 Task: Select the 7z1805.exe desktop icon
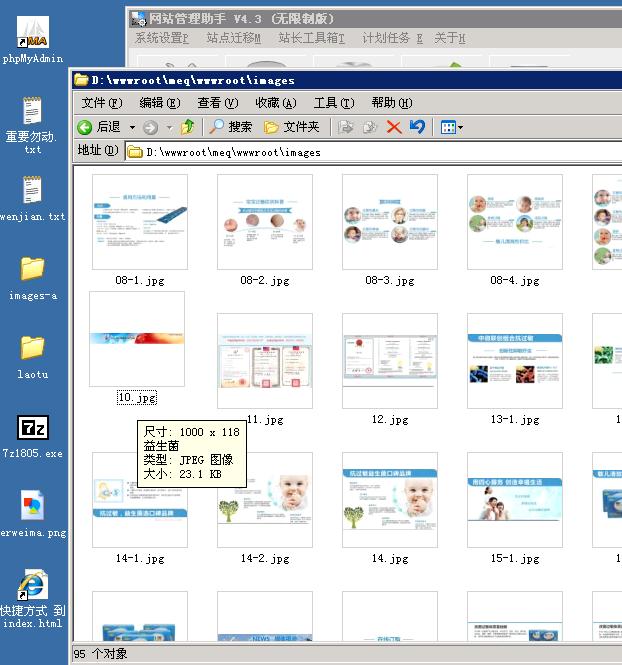click(x=33, y=429)
